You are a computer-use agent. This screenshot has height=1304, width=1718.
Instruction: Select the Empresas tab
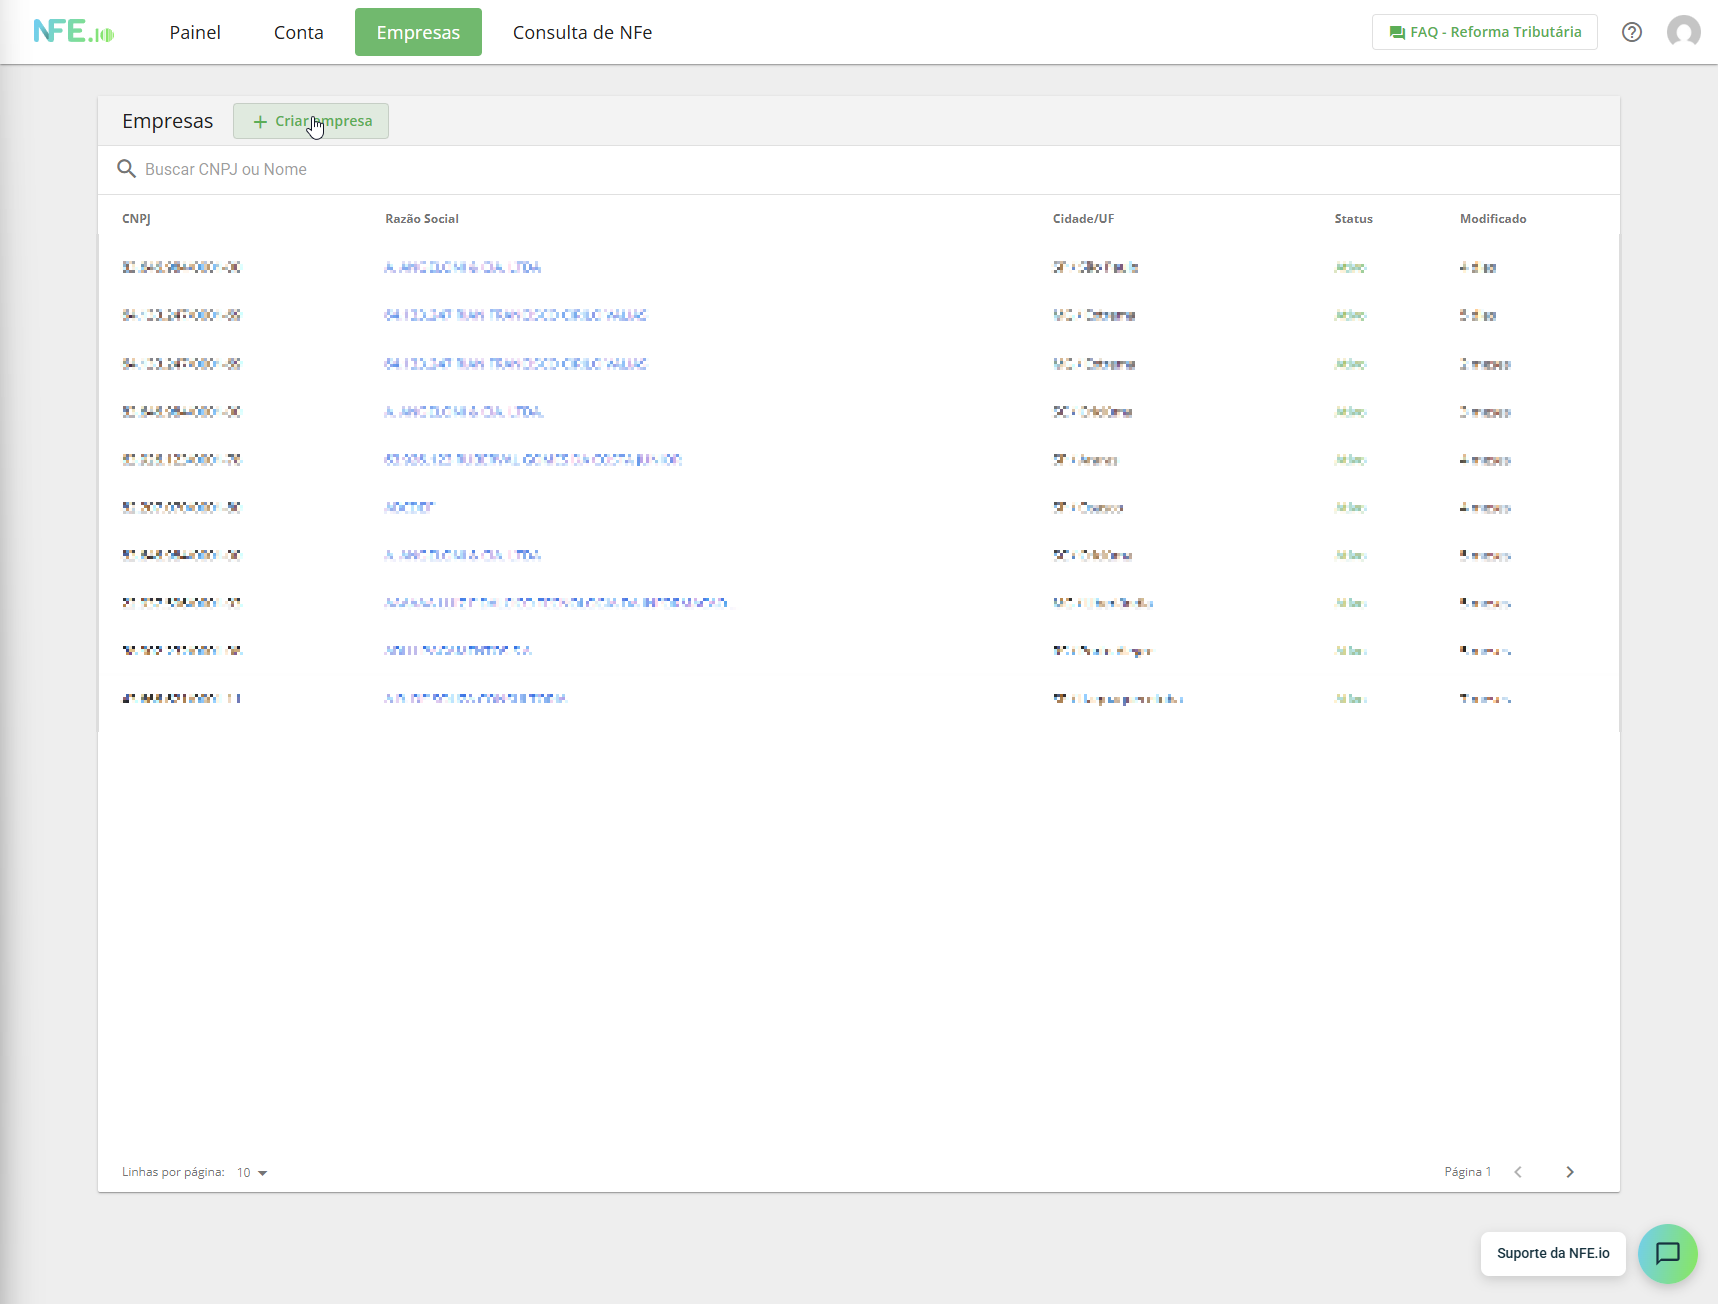pyautogui.click(x=418, y=32)
